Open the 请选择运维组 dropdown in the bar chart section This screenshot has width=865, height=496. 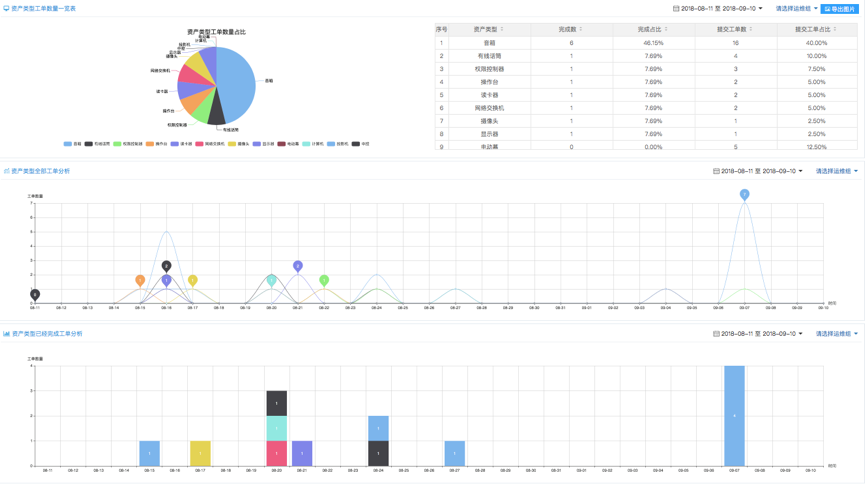pyautogui.click(x=836, y=334)
